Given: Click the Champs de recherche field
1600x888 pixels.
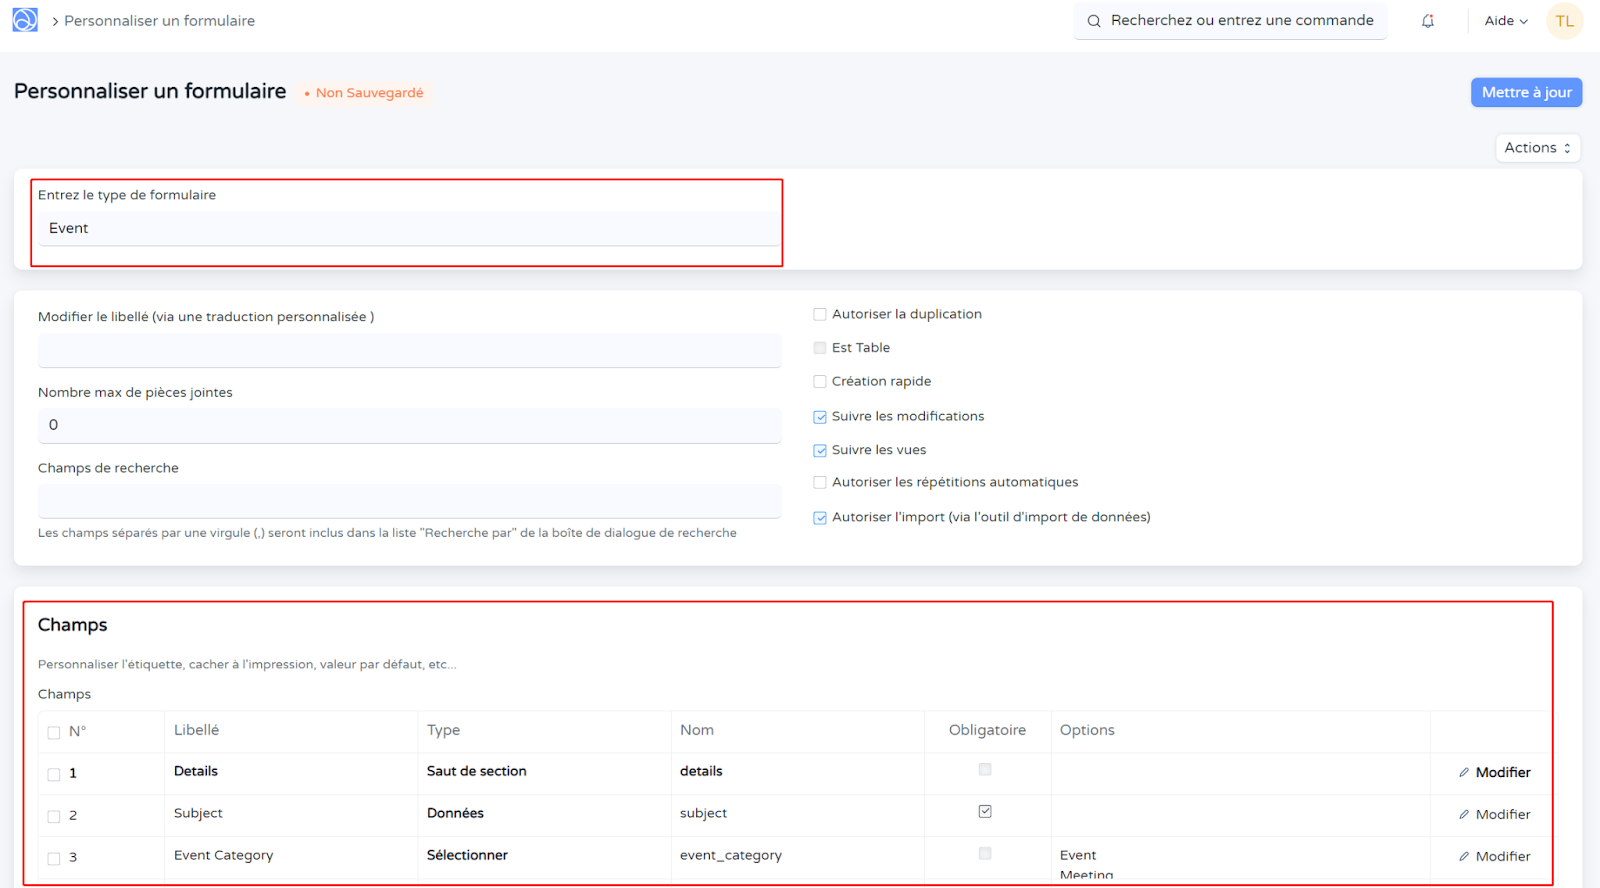Looking at the screenshot, I should (x=408, y=501).
